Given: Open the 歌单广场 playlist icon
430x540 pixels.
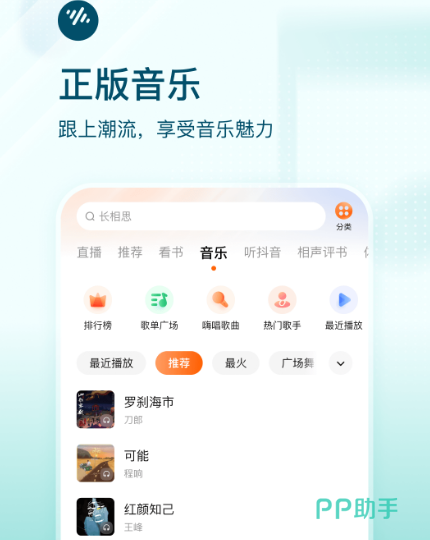Looking at the screenshot, I should 159,300.
